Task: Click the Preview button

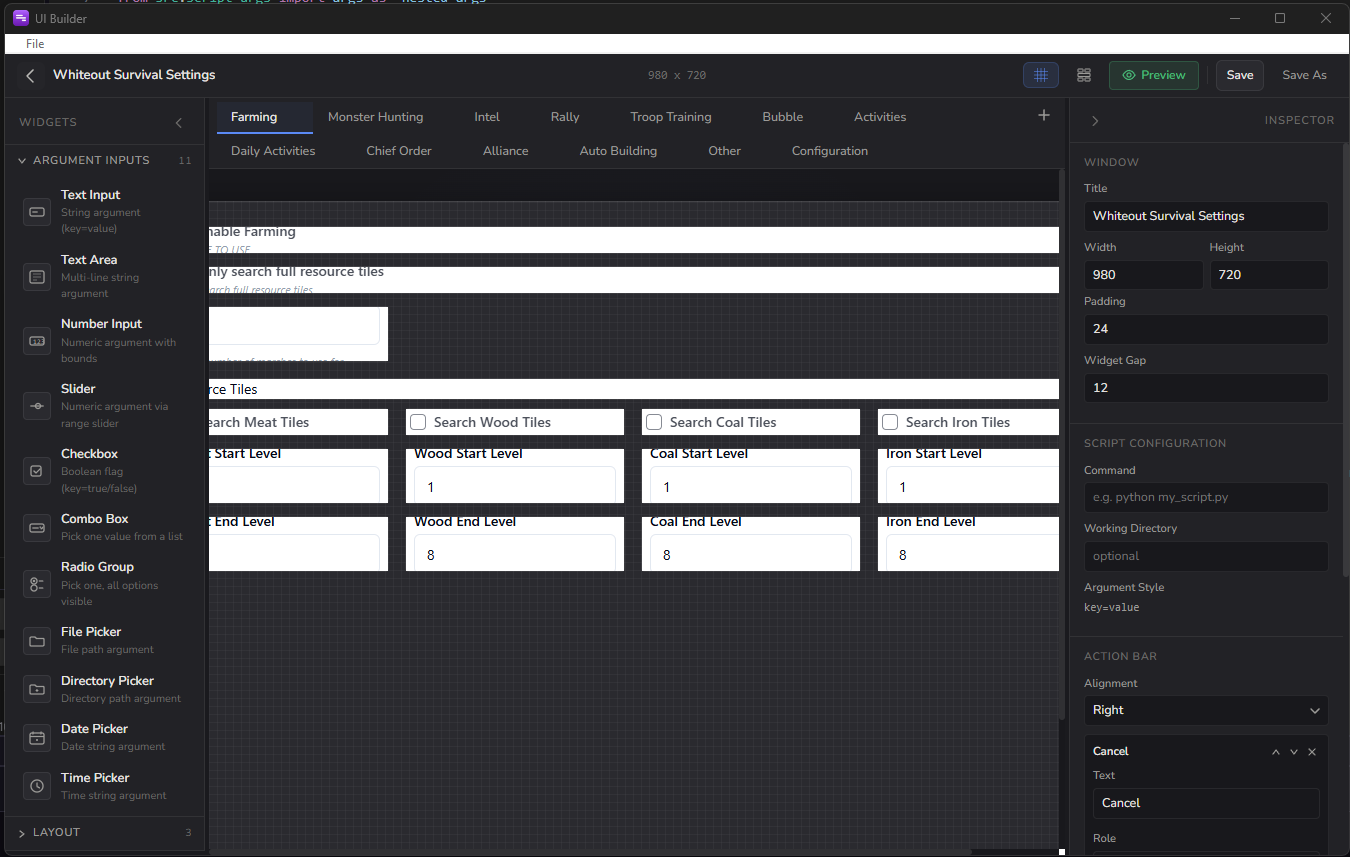Action: point(1154,75)
